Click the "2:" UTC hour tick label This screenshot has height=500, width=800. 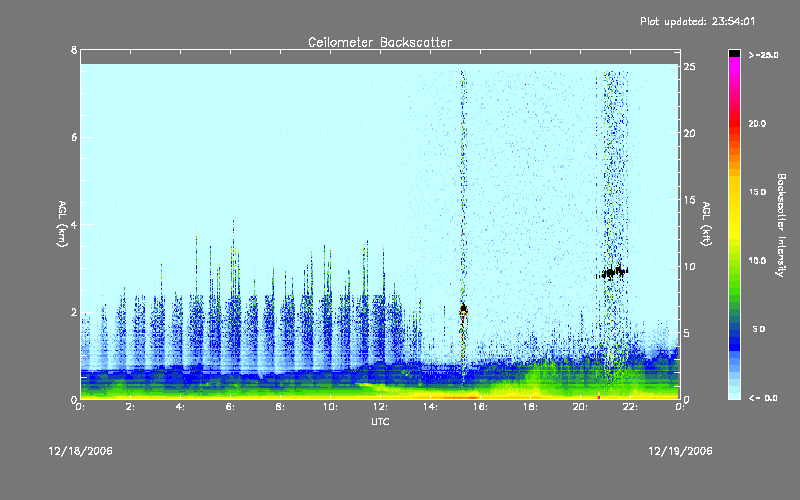pyautogui.click(x=131, y=407)
